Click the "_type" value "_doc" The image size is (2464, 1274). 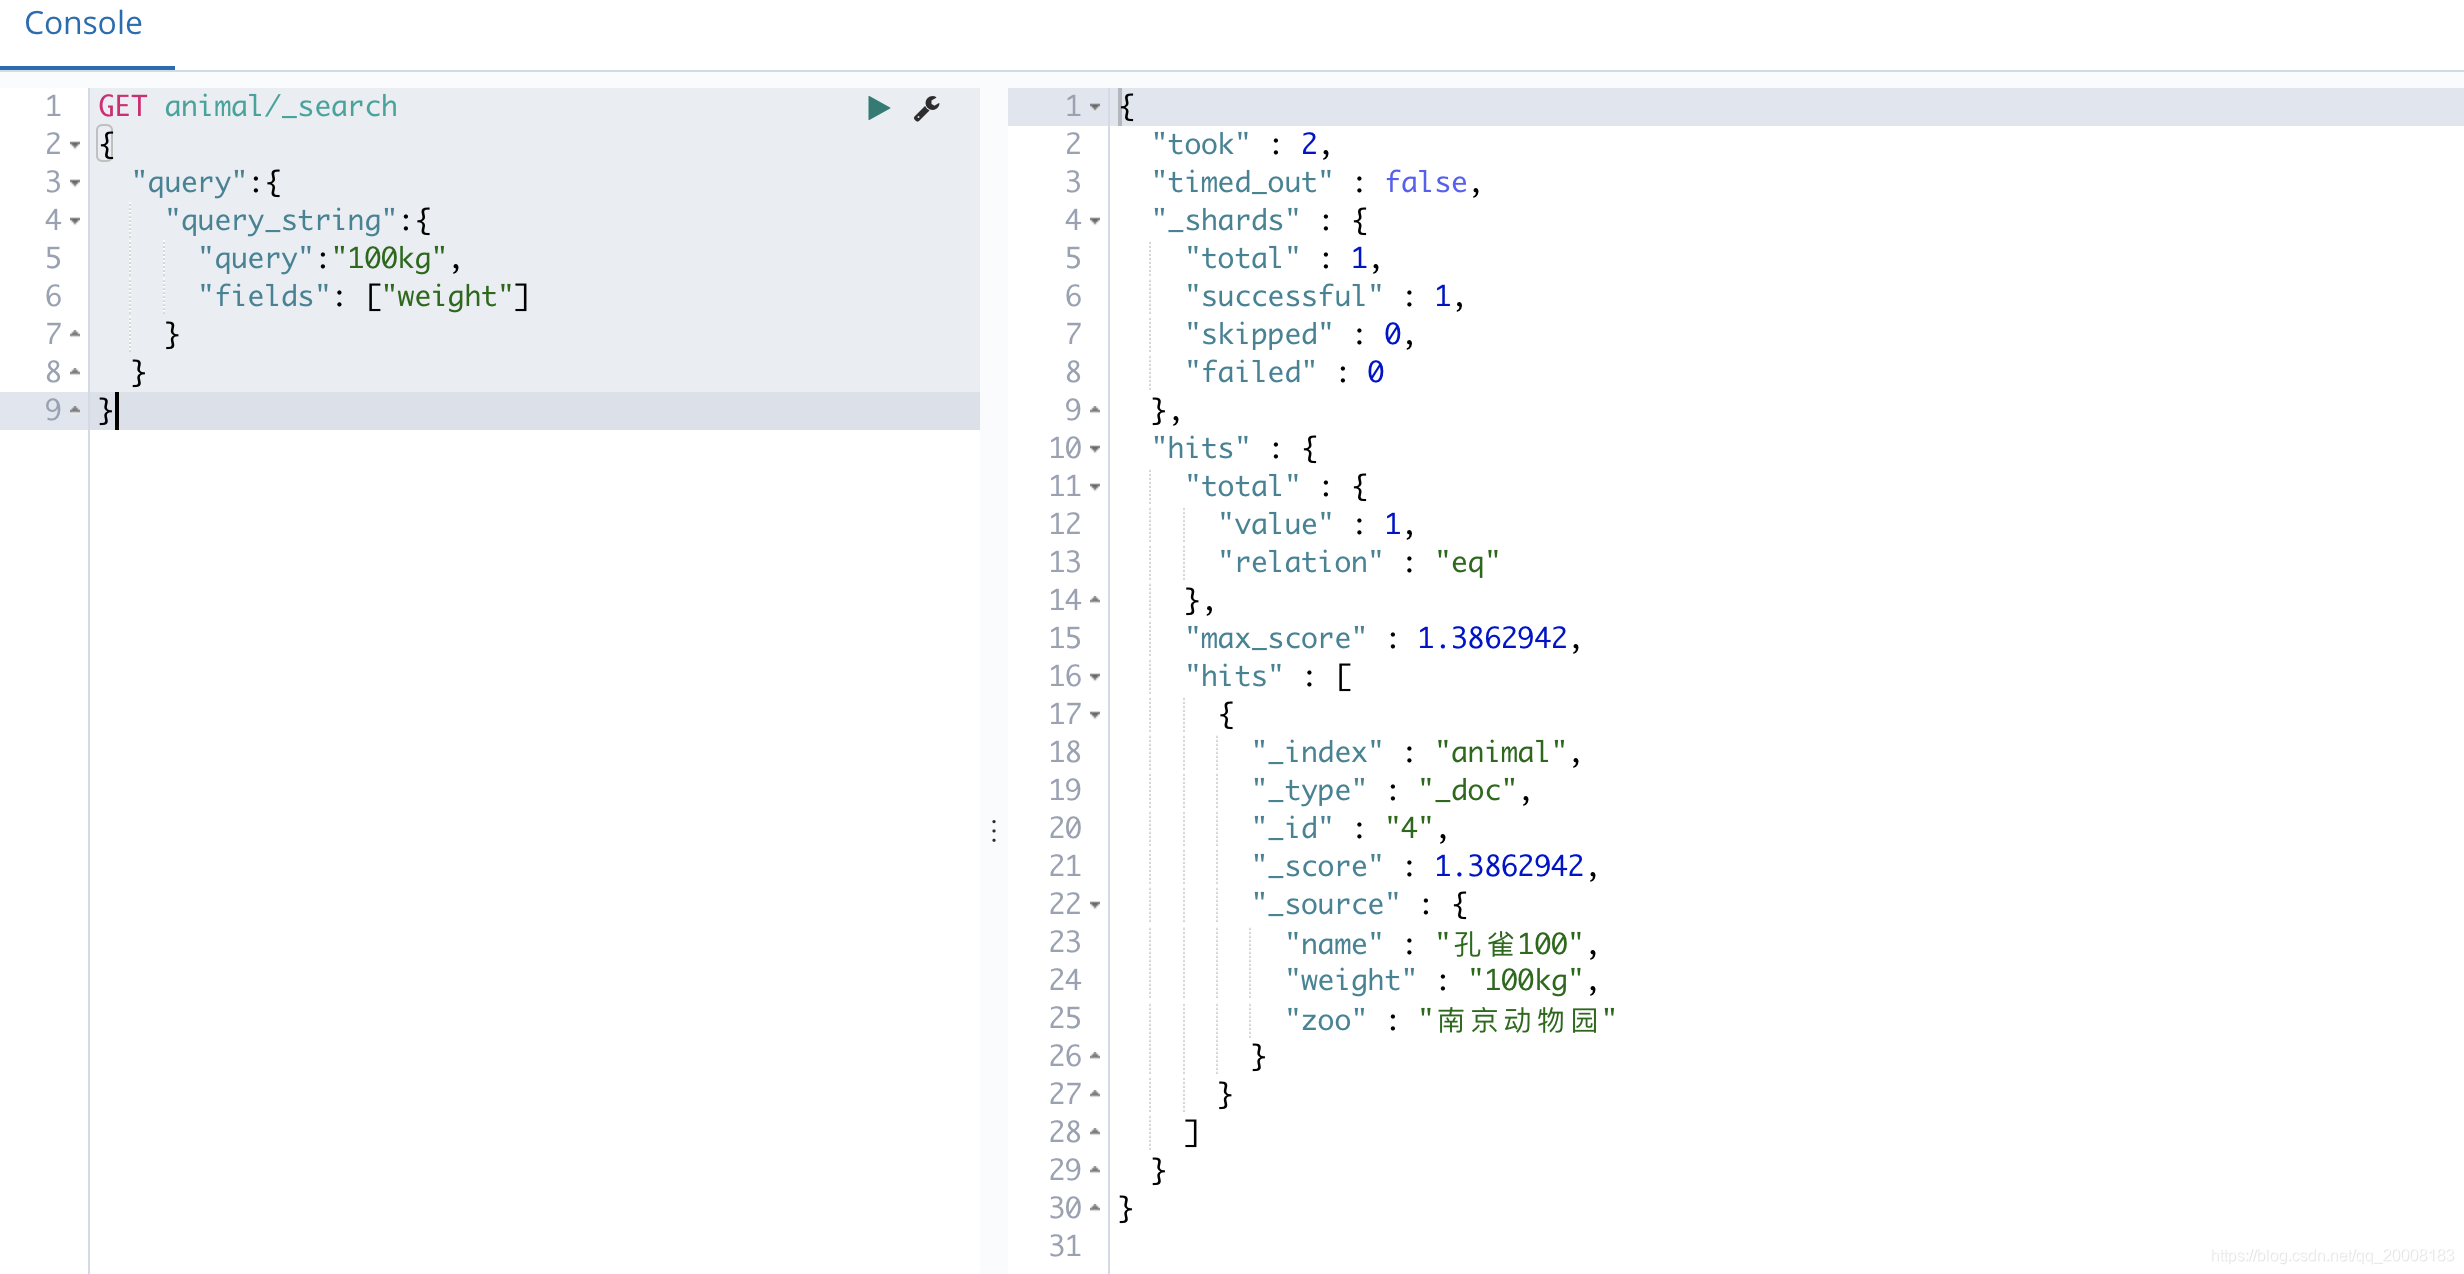tap(1467, 790)
